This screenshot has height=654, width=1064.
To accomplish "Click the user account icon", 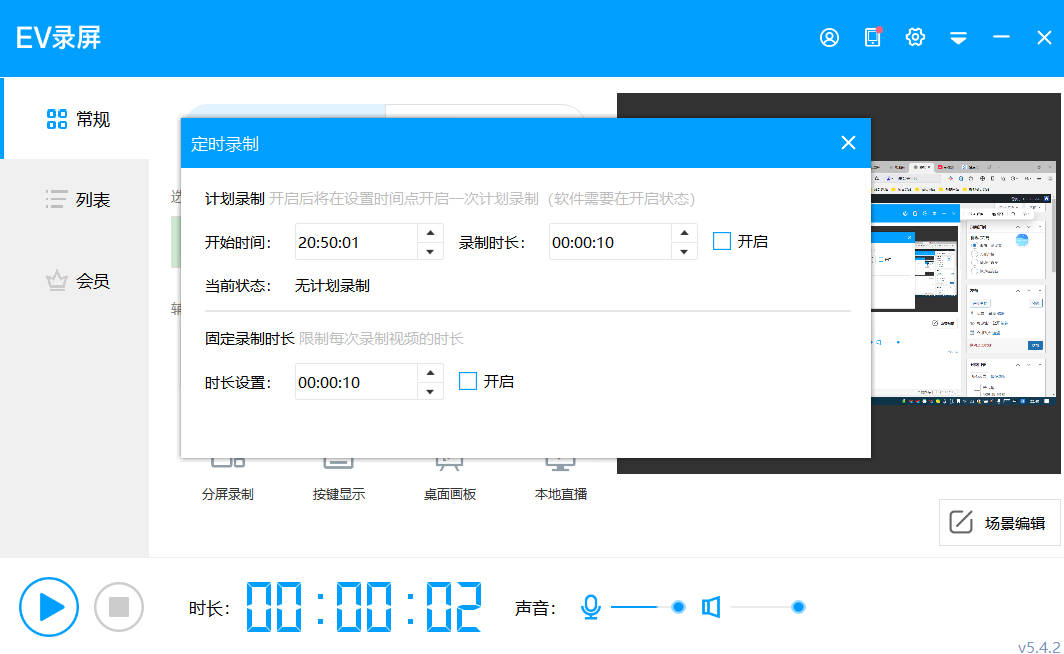I will coord(829,38).
